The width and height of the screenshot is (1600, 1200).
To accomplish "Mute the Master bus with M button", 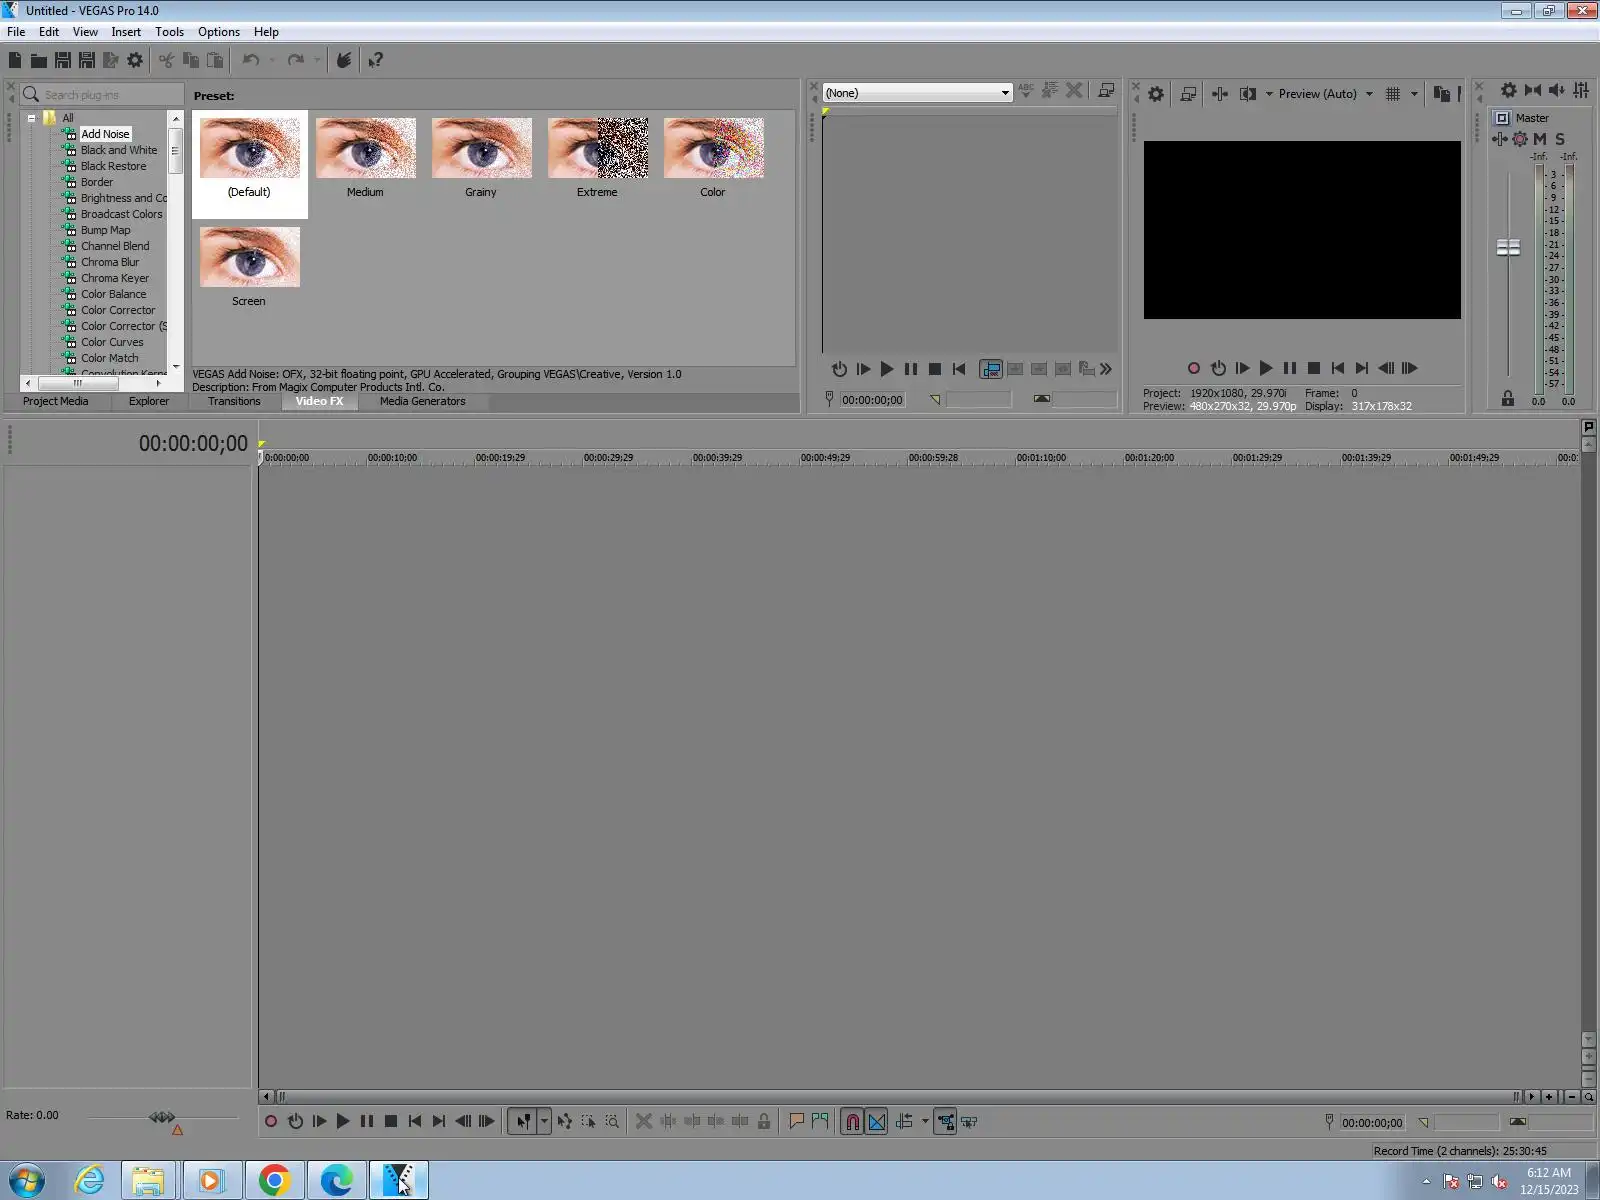I will click(1540, 139).
